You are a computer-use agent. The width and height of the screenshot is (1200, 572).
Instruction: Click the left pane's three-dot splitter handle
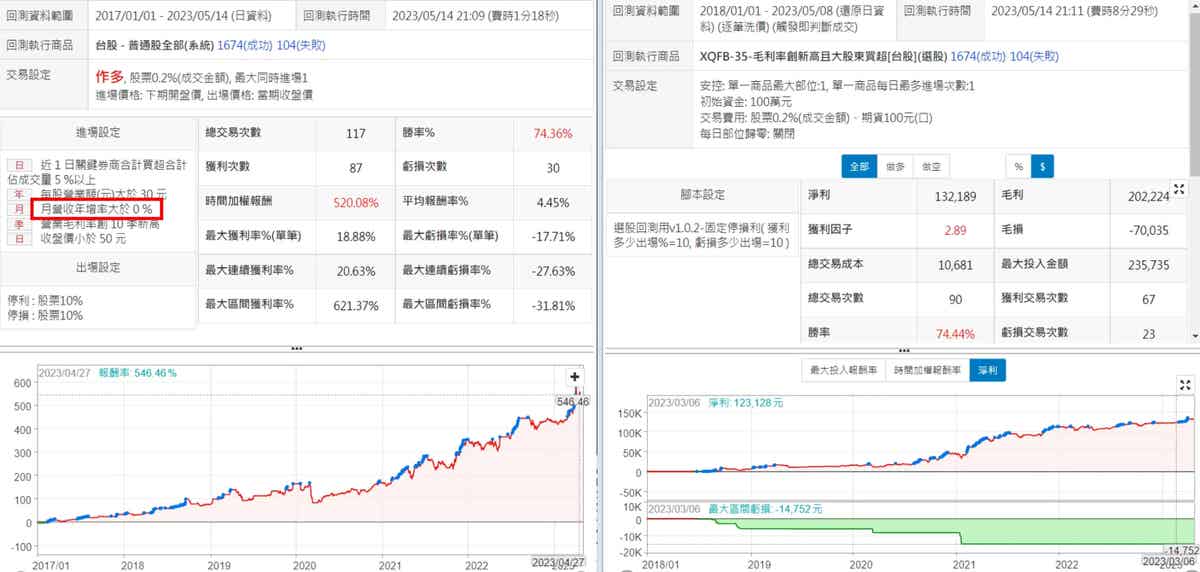(296, 348)
